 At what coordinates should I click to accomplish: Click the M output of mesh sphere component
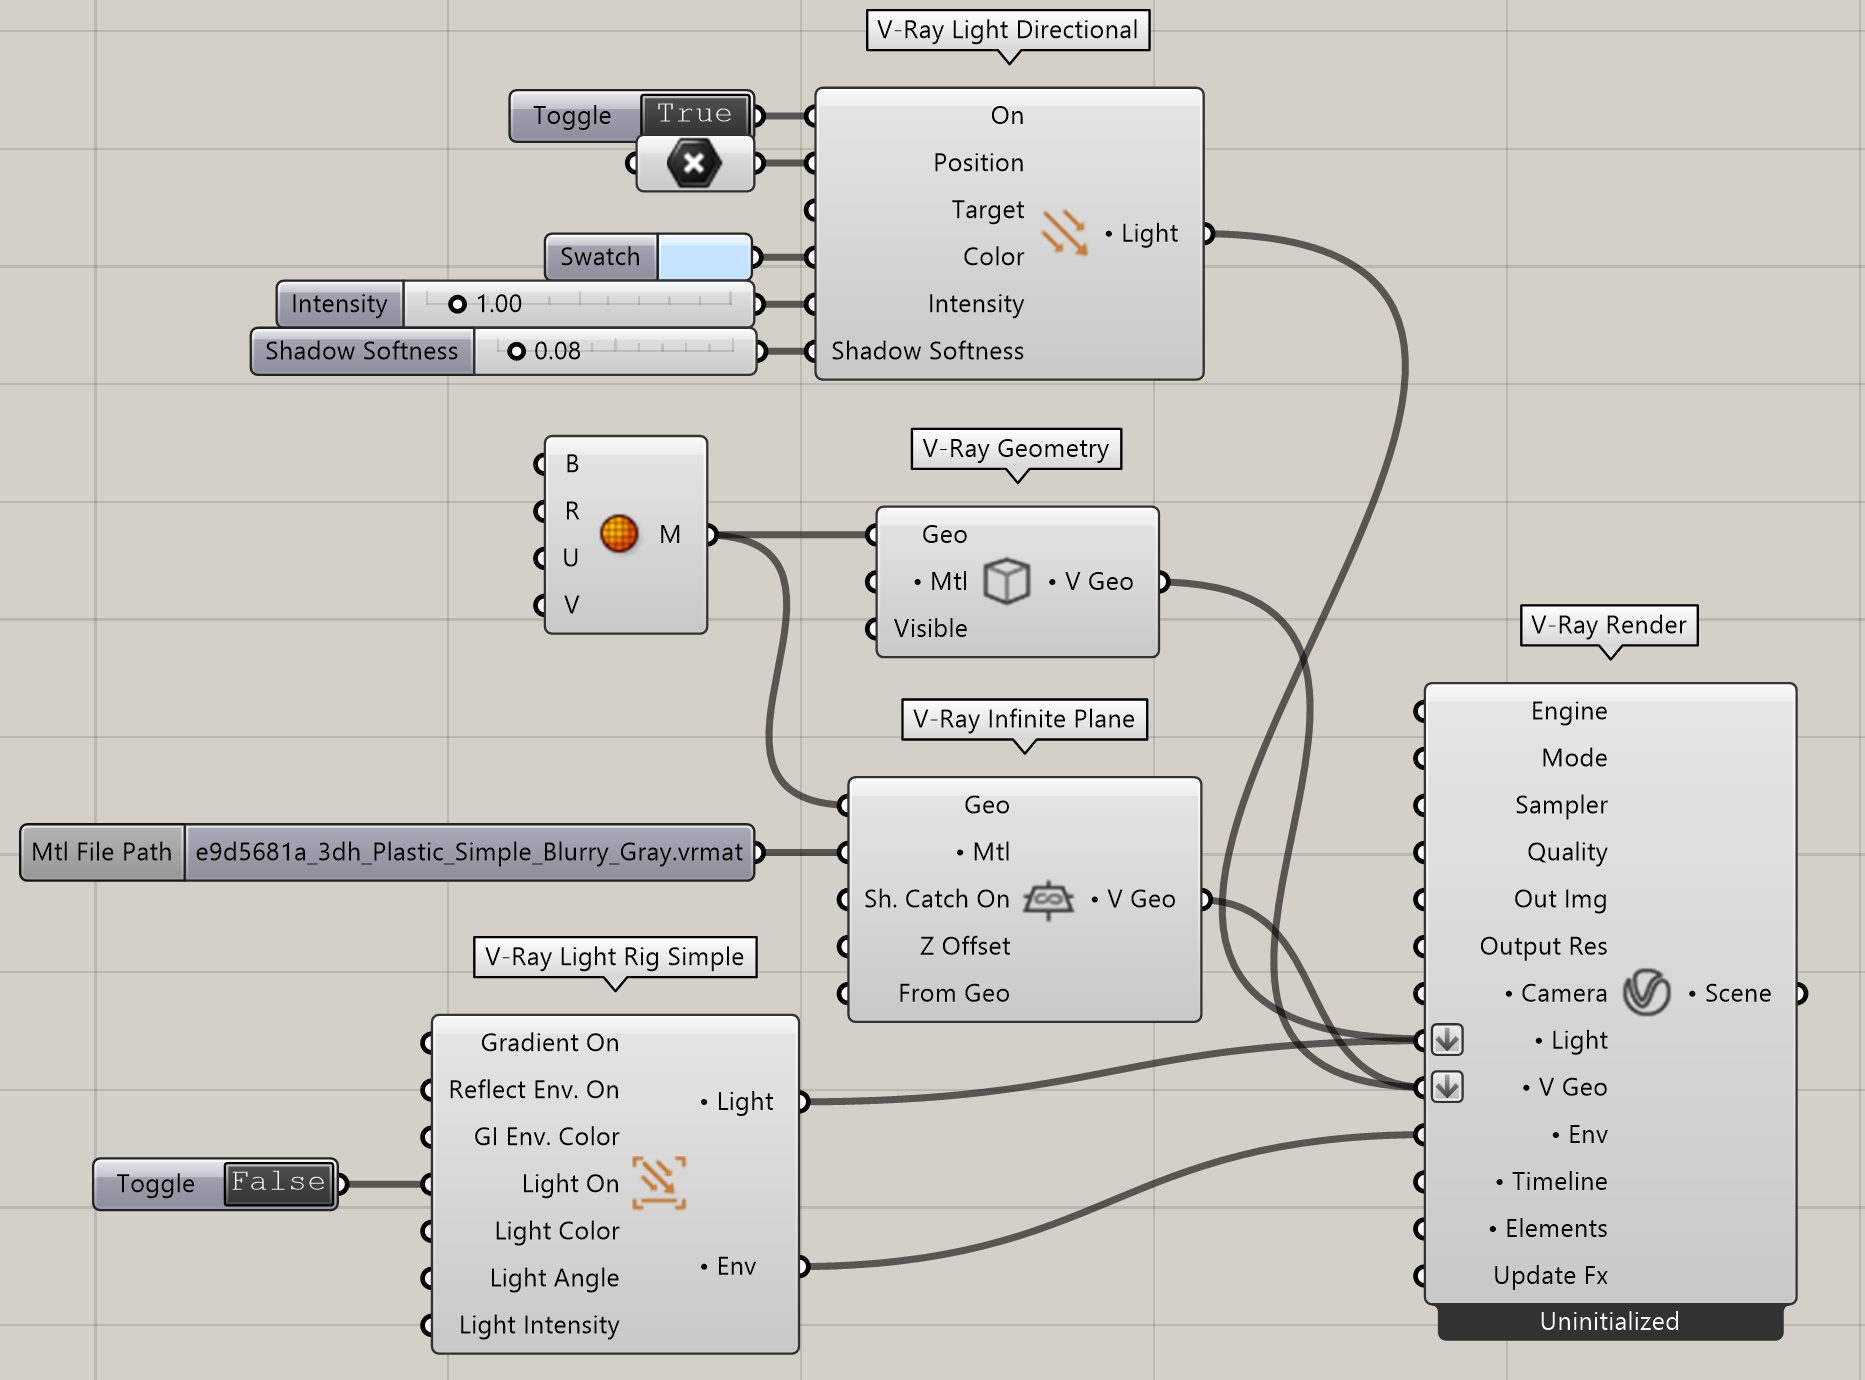coord(669,534)
